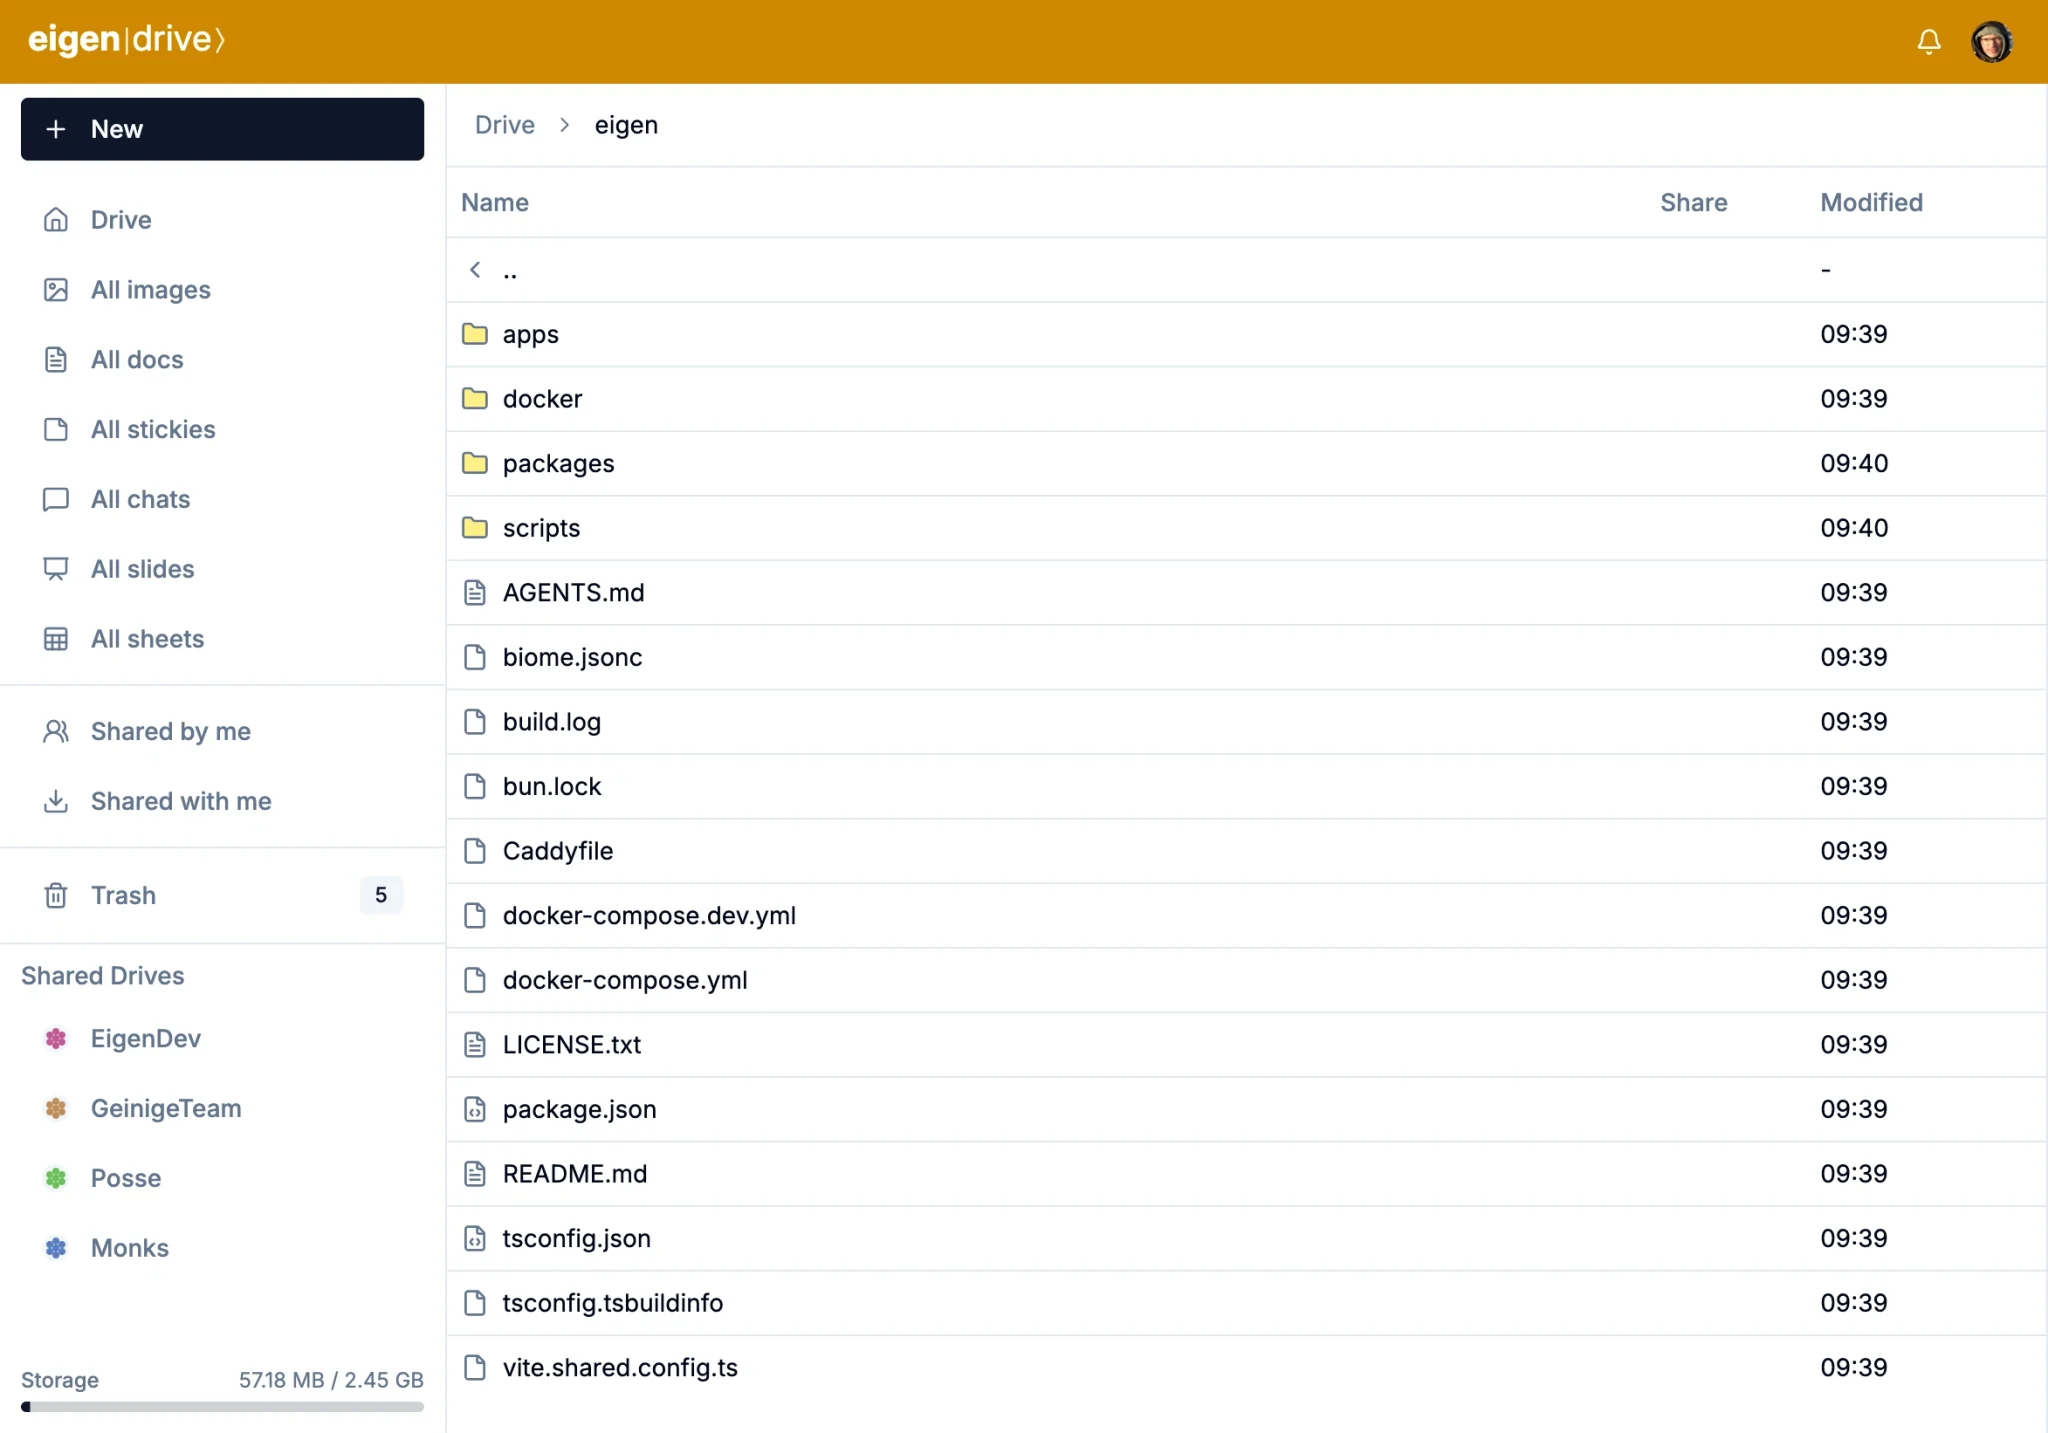
Task: Open the apps folder
Action: (530, 335)
